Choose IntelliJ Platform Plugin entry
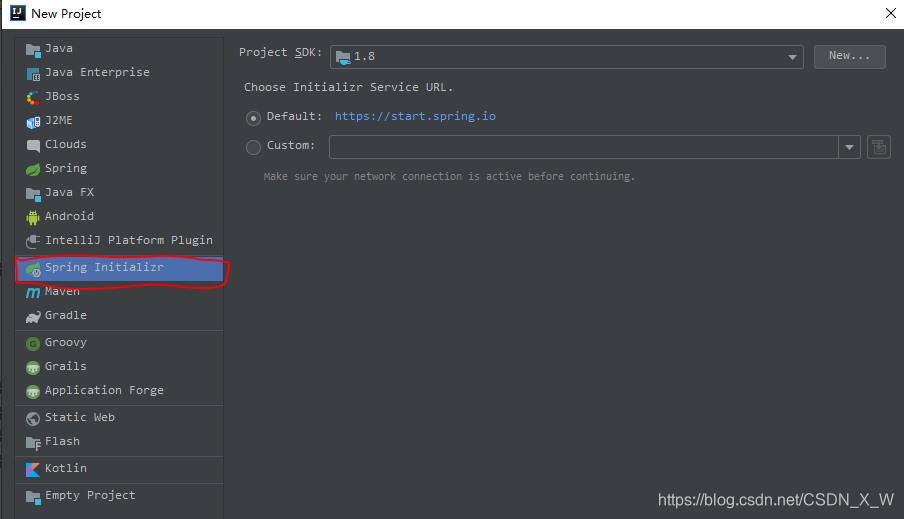This screenshot has height=519, width=904. pyautogui.click(x=119, y=240)
